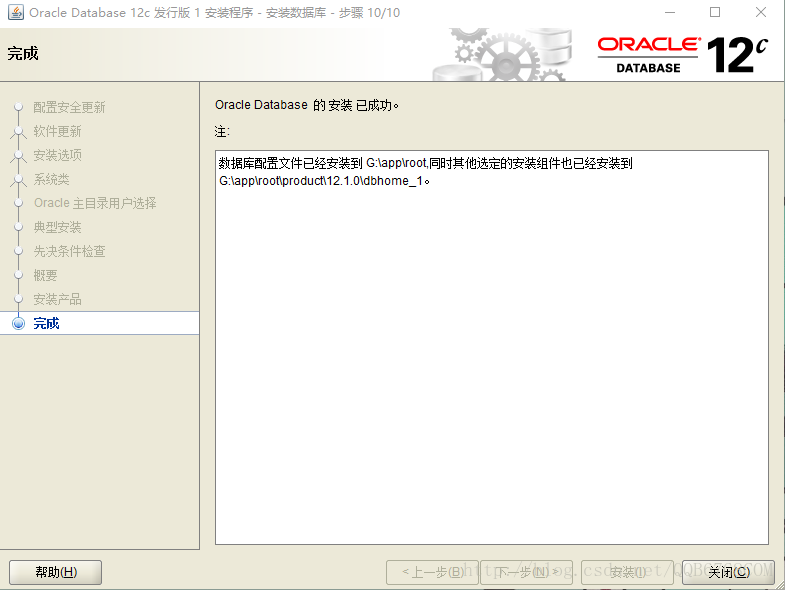Select the 安装产品 step
Screen dimensions: 785x590
click(x=57, y=300)
